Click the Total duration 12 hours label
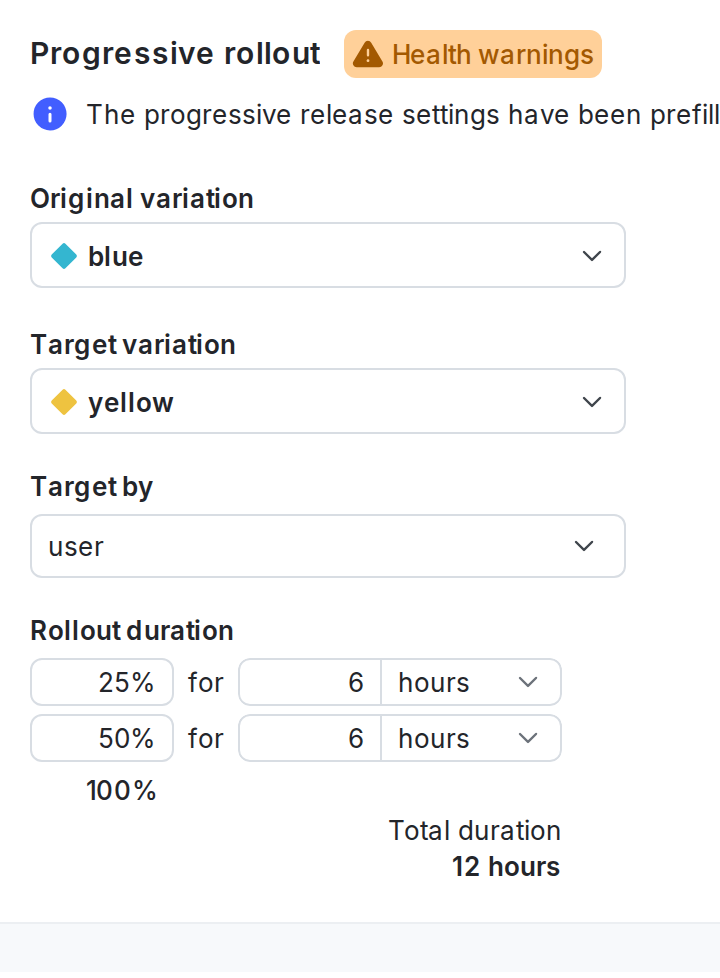Image resolution: width=720 pixels, height=978 pixels. click(x=474, y=848)
